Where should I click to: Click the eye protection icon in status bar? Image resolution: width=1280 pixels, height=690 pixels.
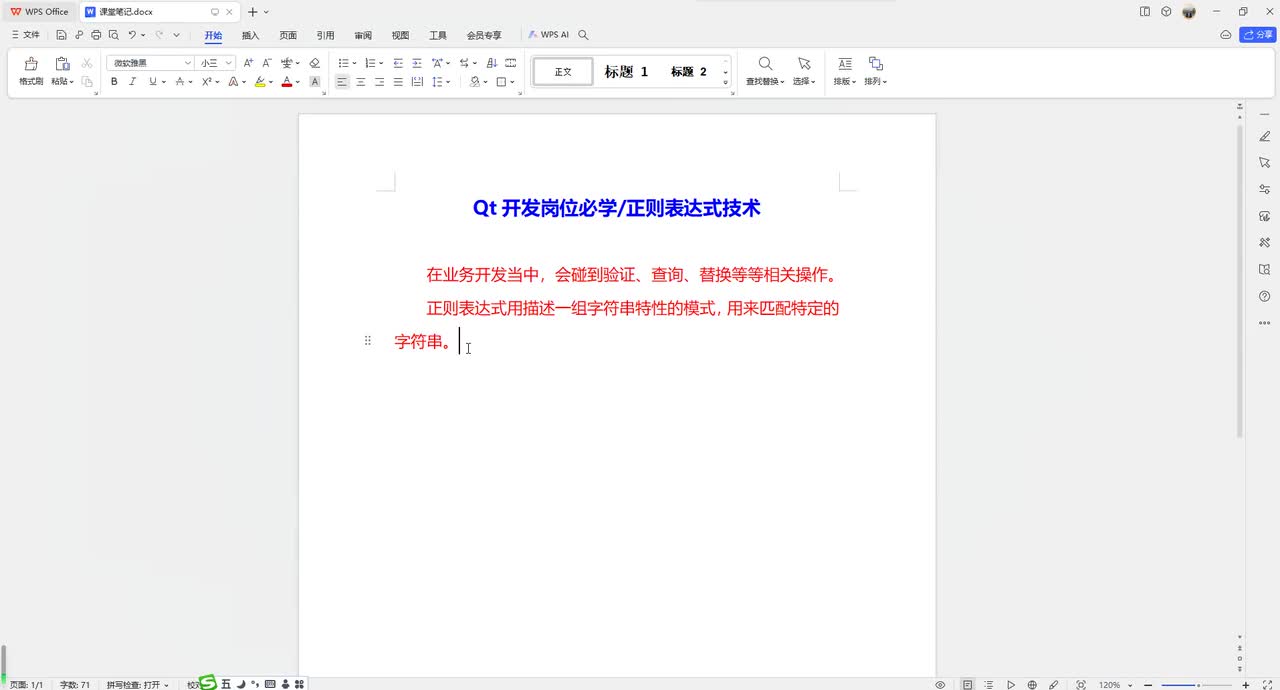click(x=940, y=685)
